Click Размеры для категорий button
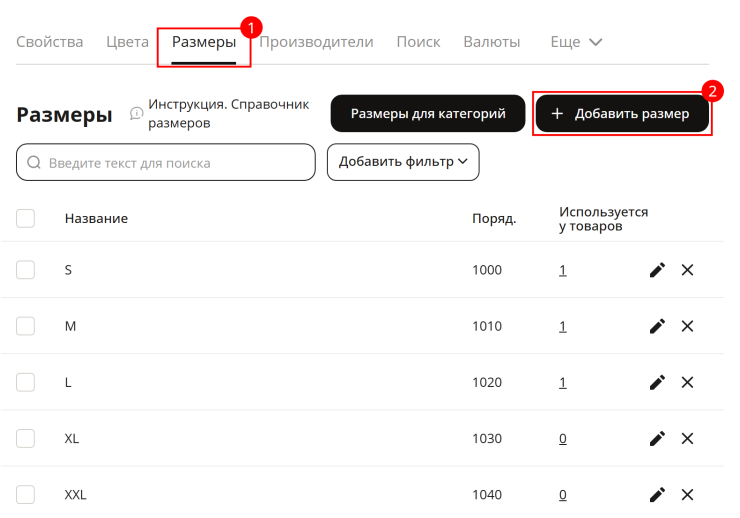Viewport: 740px width, 518px height. click(x=428, y=114)
